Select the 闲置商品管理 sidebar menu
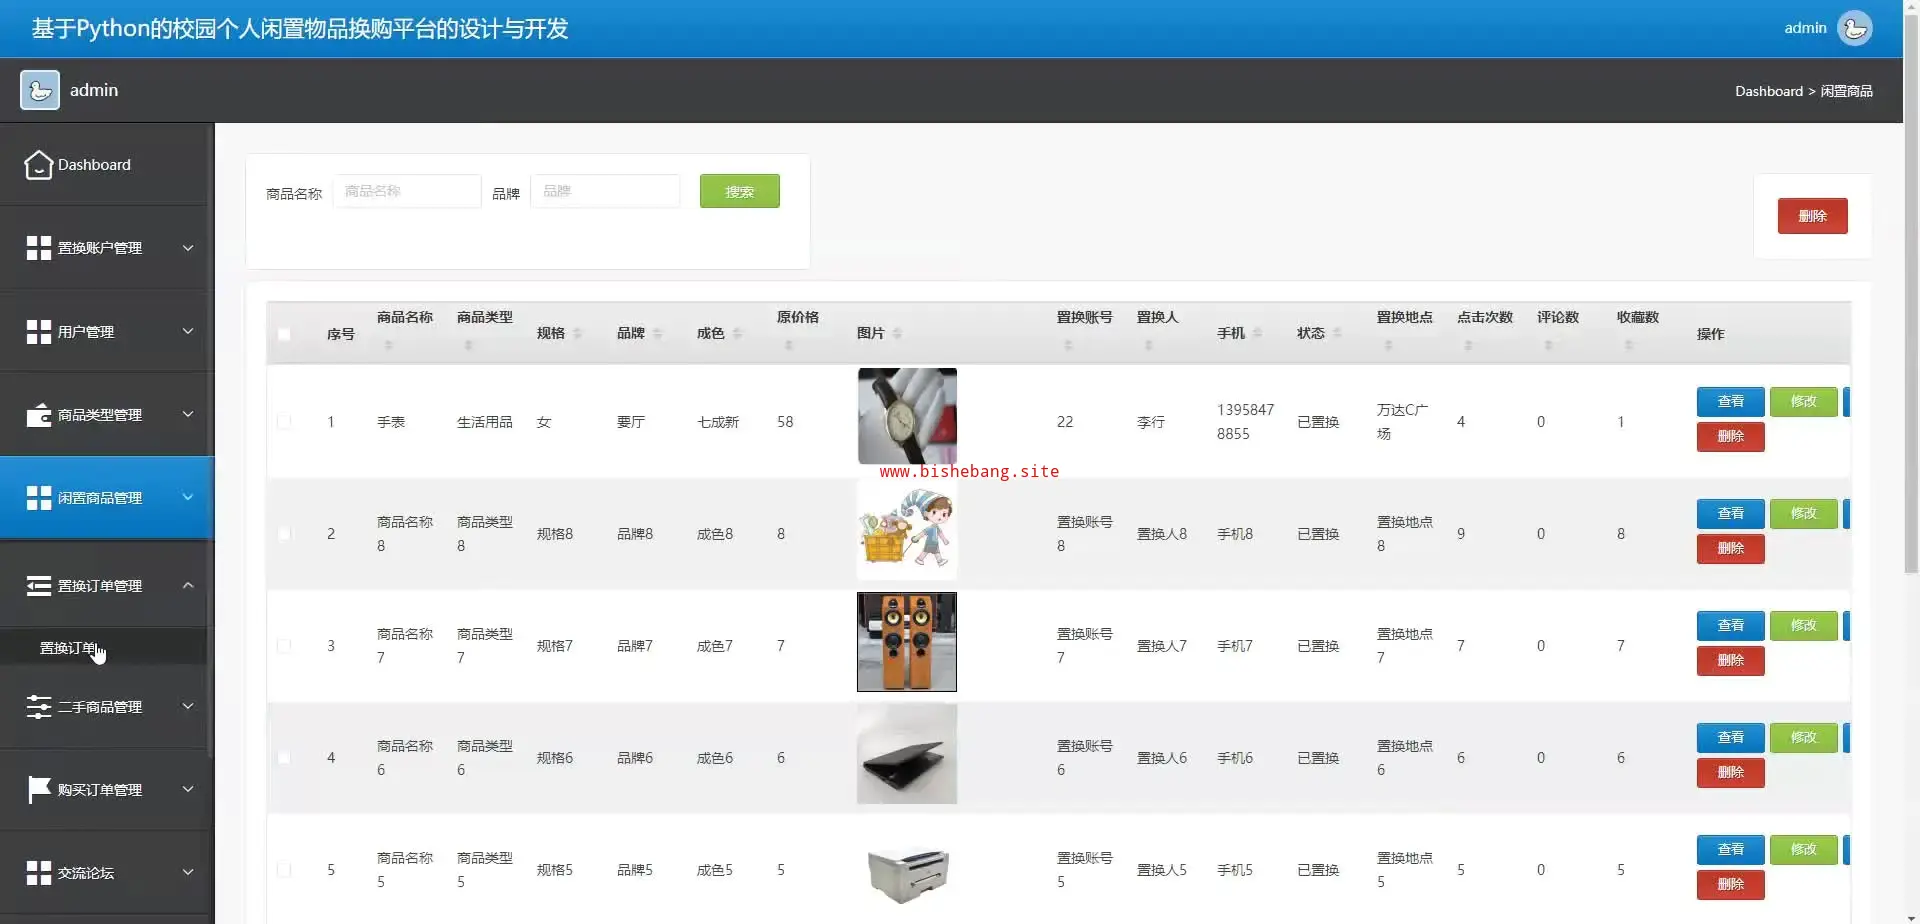1920x924 pixels. tap(100, 498)
